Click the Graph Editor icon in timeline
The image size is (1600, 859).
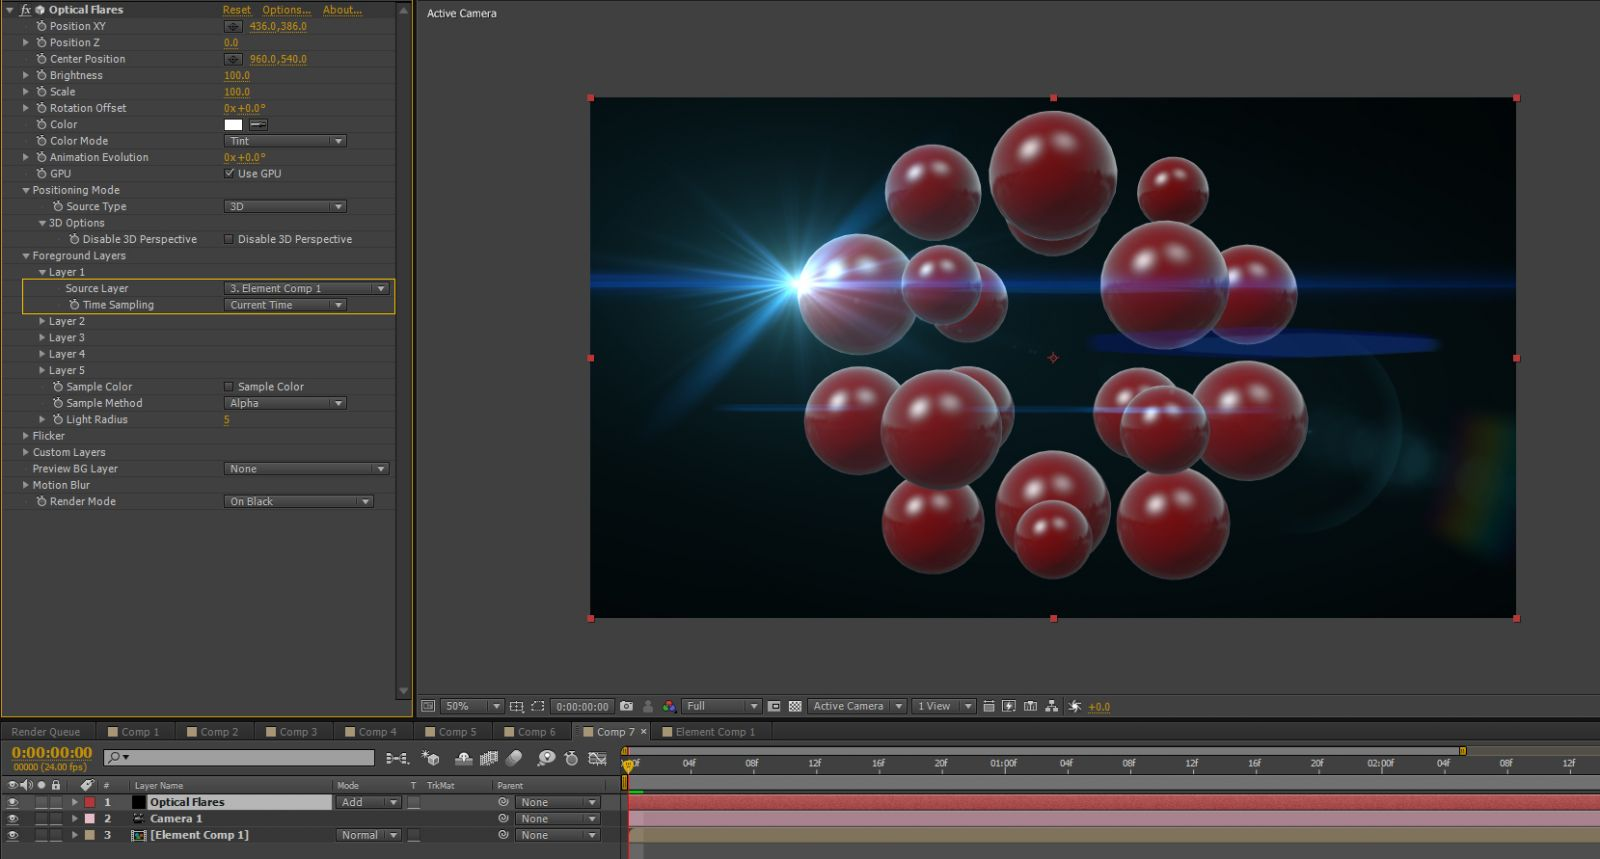point(598,759)
